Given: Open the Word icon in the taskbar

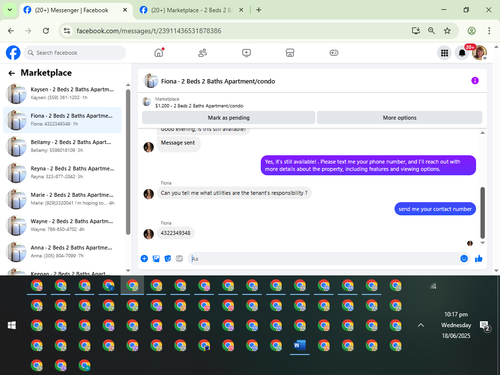Looking at the screenshot, I should 300,345.
